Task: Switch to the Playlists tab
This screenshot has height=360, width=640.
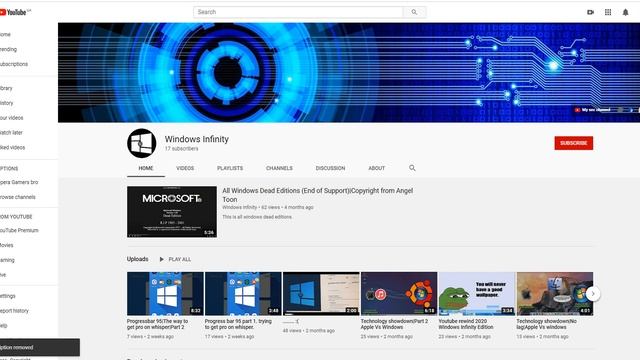Action: 230,168
